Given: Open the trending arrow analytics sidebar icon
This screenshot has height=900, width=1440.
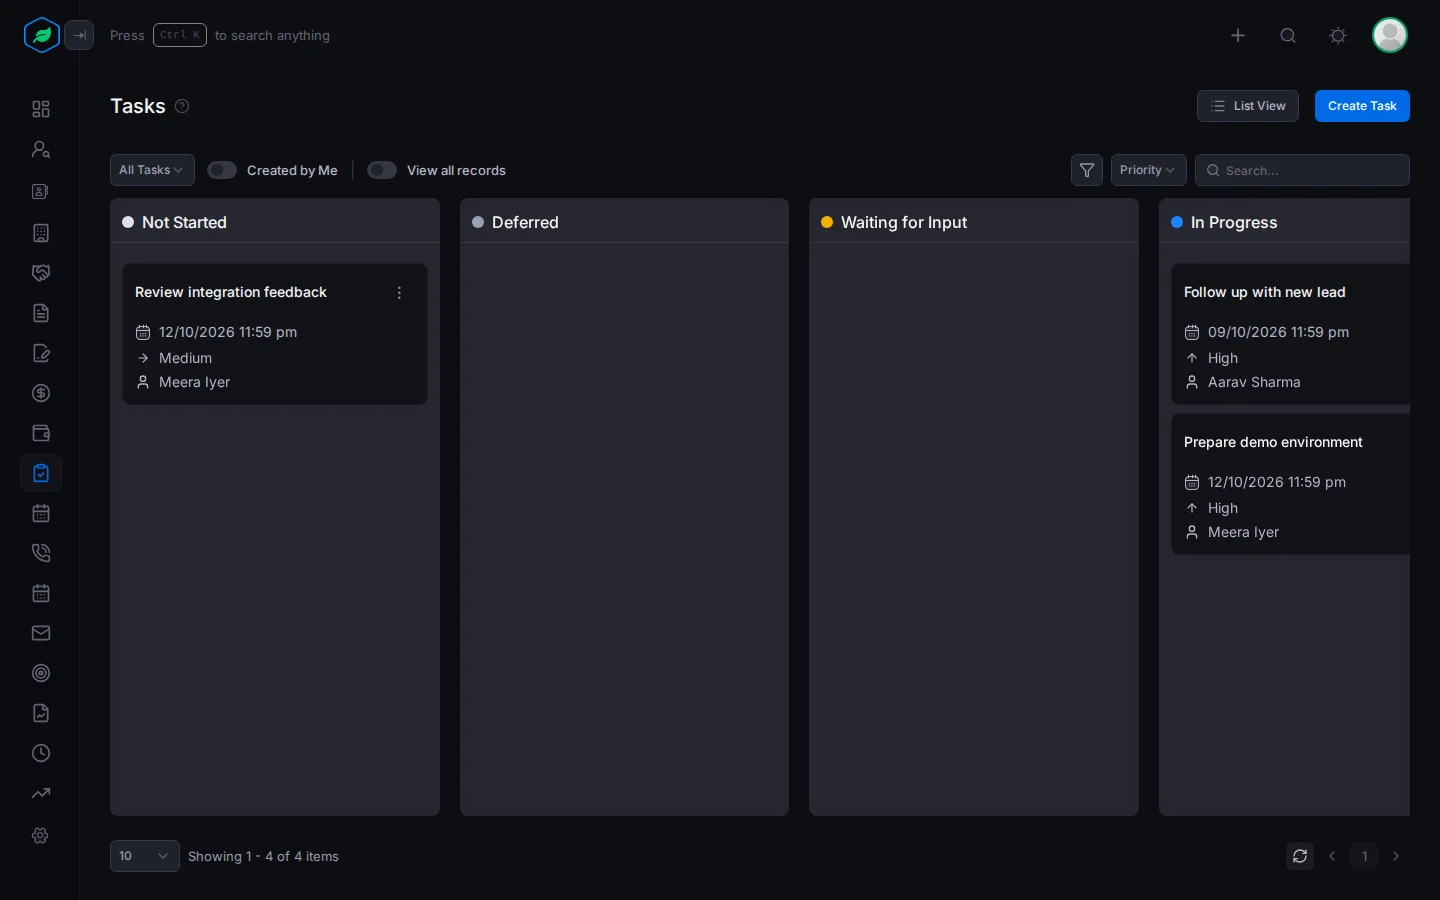Looking at the screenshot, I should click(41, 793).
